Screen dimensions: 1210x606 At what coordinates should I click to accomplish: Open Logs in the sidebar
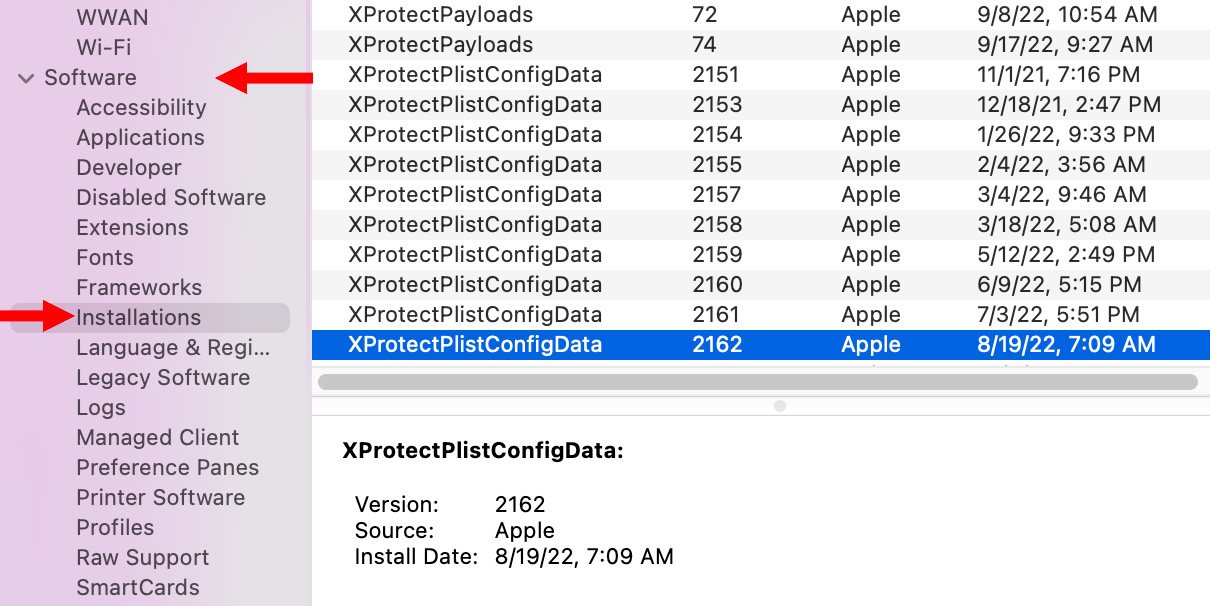coord(101,408)
